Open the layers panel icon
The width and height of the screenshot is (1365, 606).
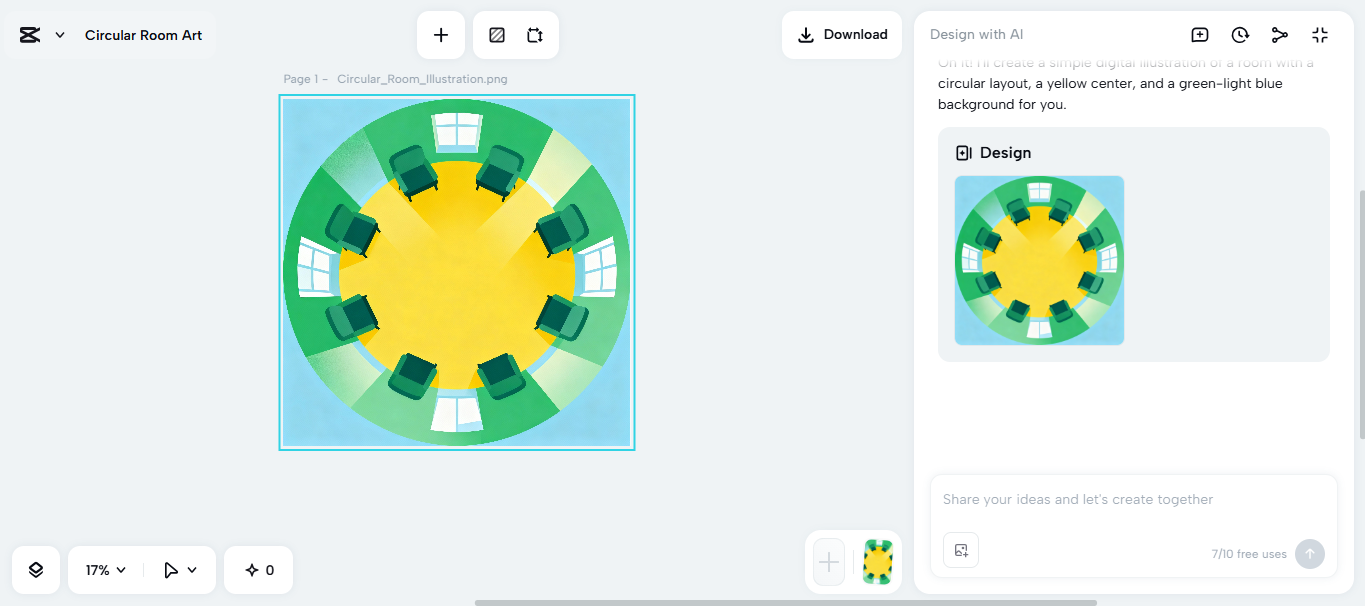click(36, 570)
